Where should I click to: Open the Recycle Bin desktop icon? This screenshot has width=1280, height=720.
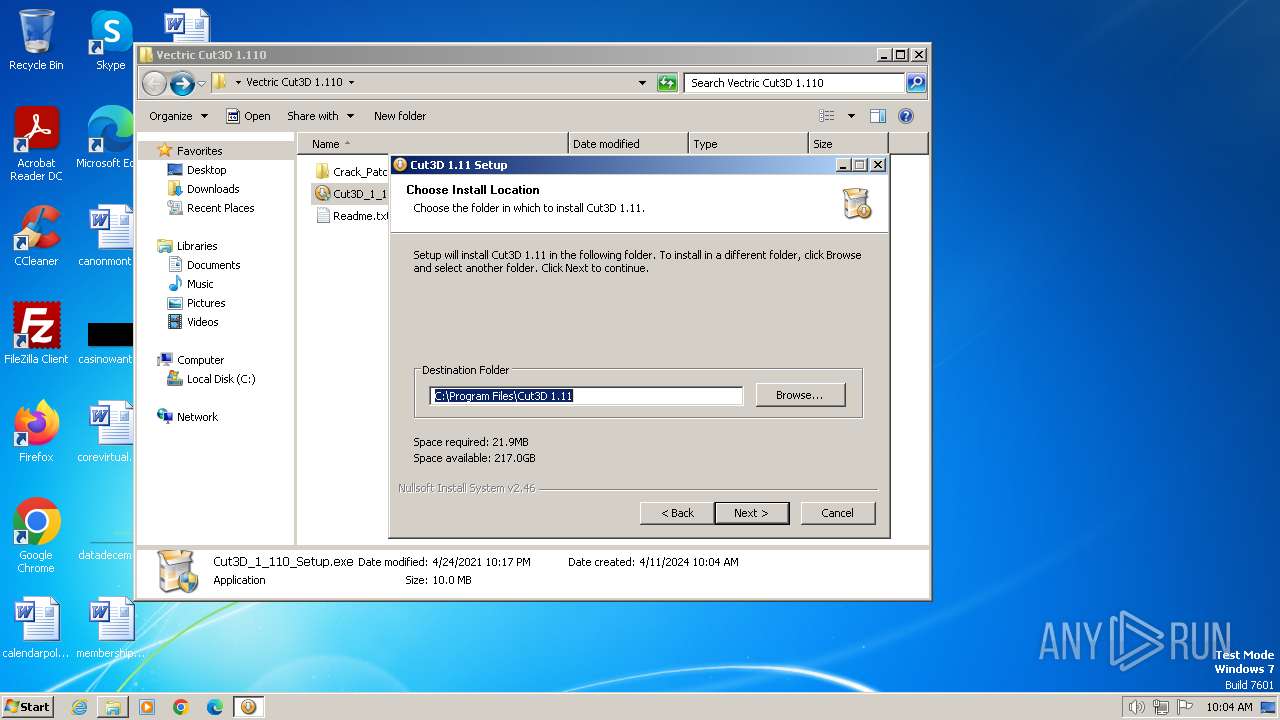[x=36, y=40]
